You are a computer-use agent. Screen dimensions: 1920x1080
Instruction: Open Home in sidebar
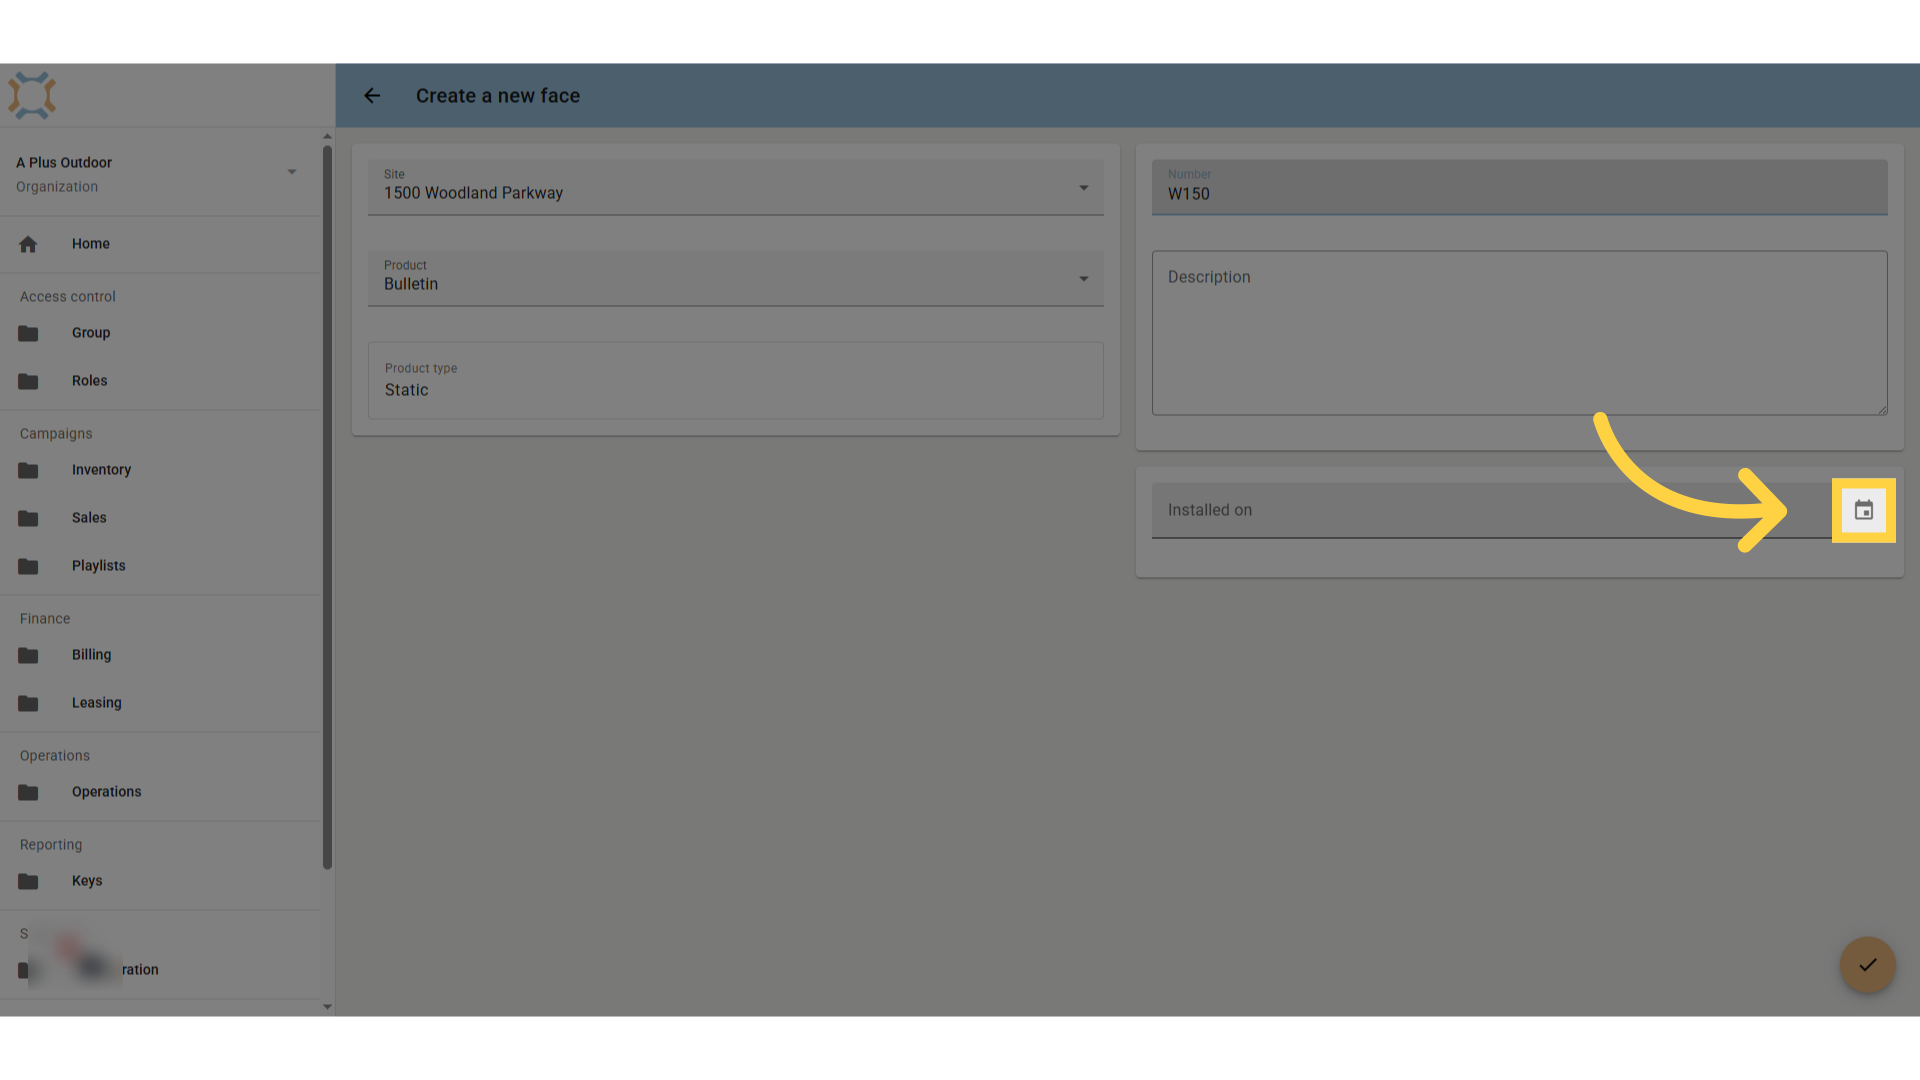[x=160, y=244]
